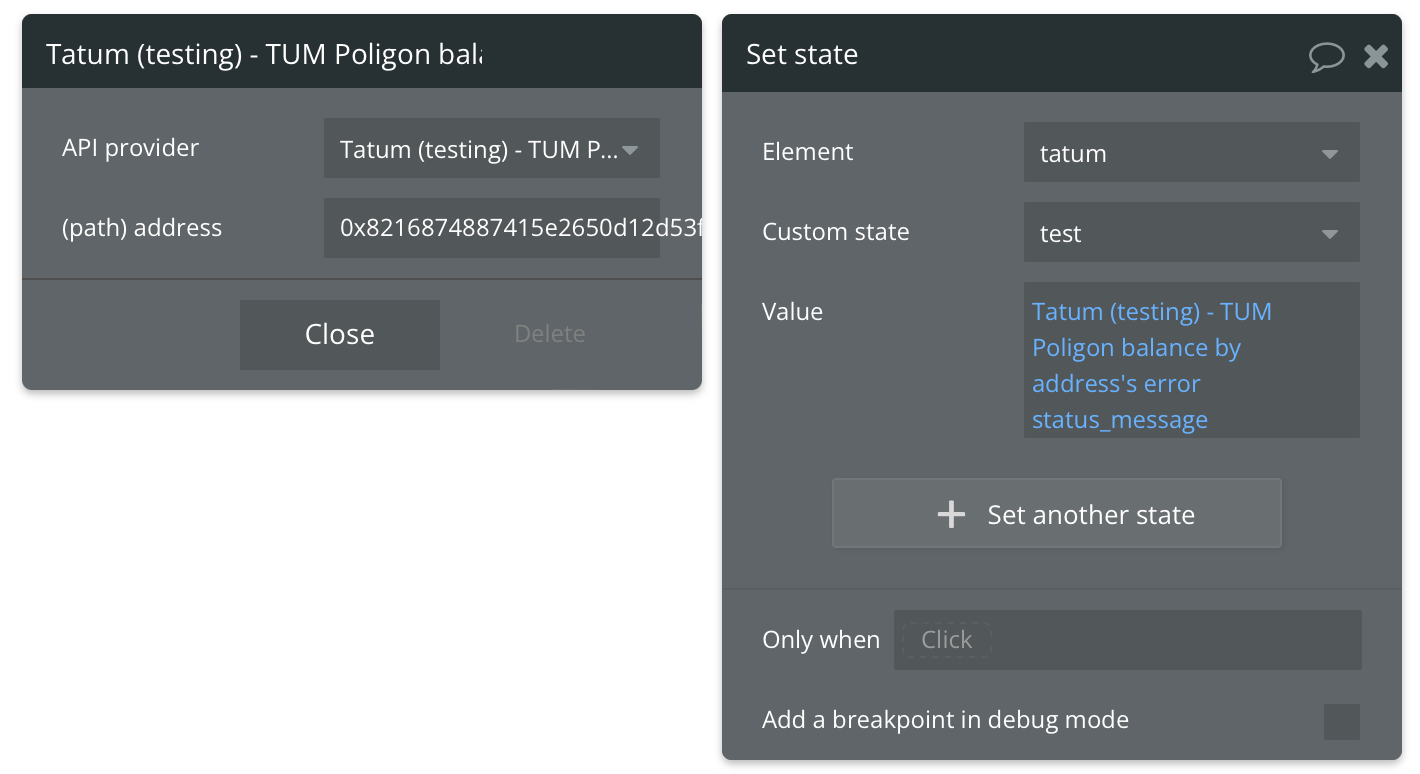Open the Custom state dropdown showing test

tap(1192, 233)
